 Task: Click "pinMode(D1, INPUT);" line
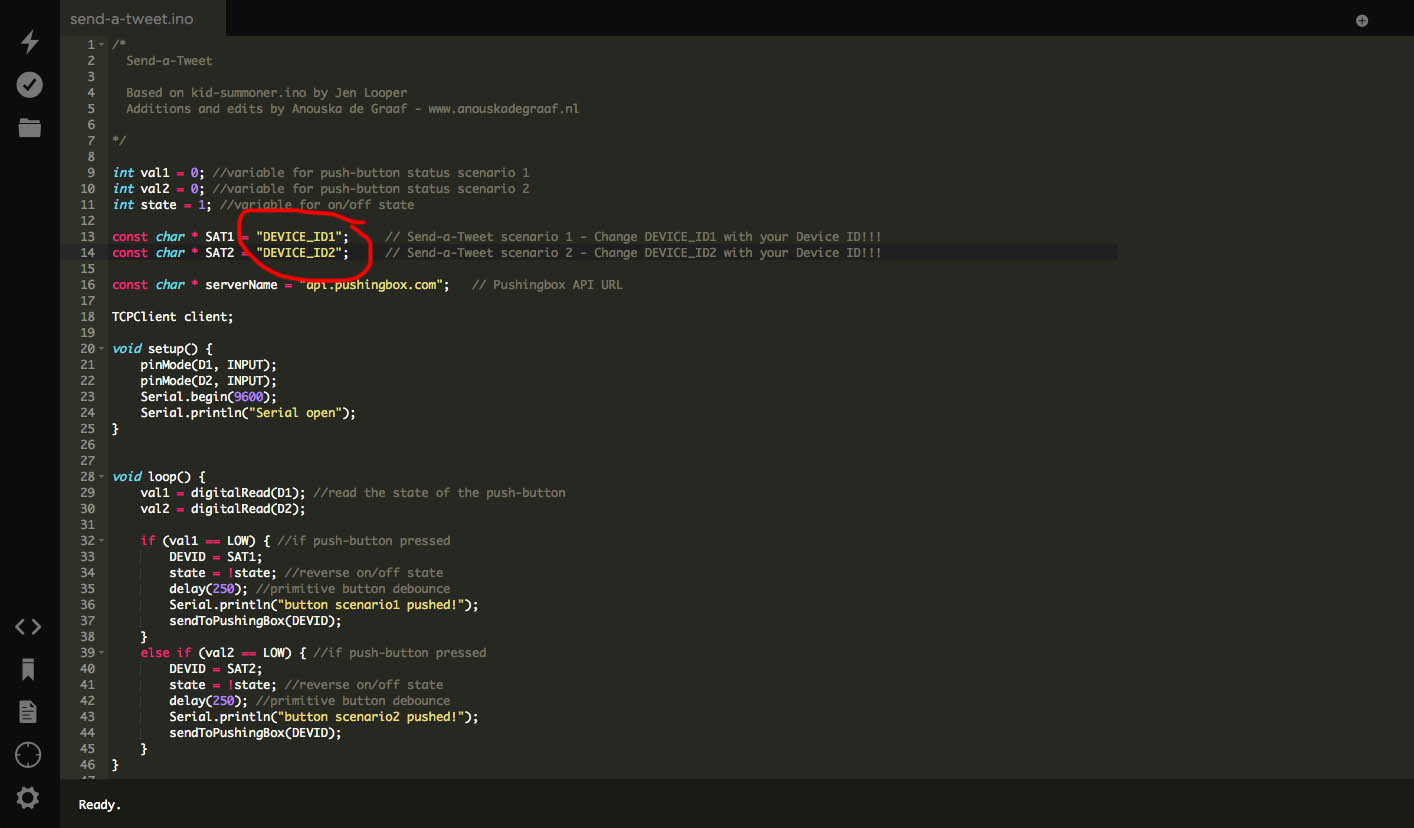(209, 365)
